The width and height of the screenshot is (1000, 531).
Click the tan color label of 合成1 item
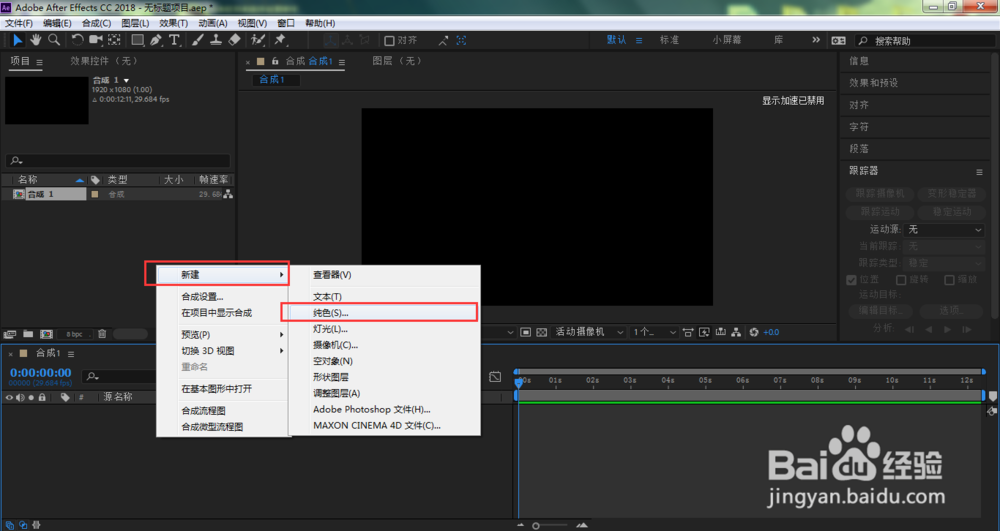95,194
